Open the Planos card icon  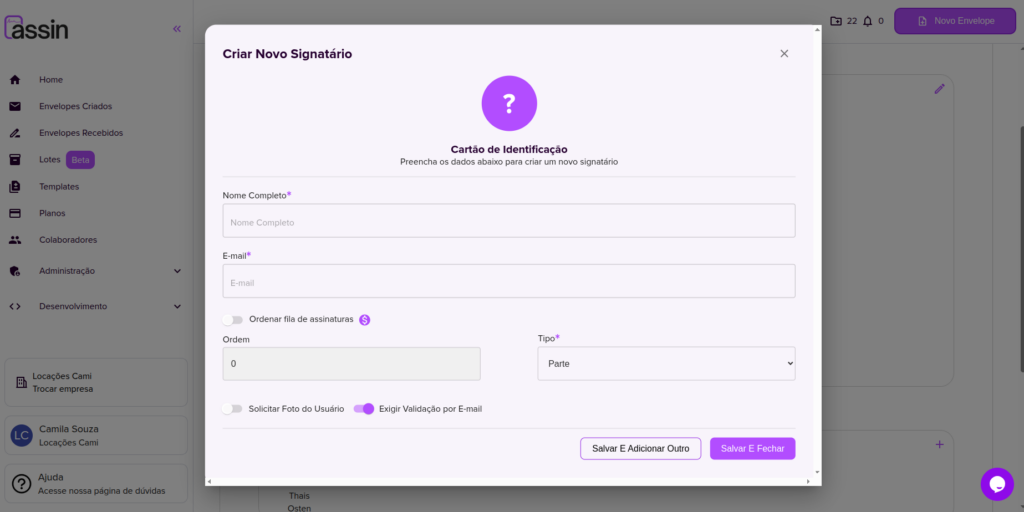(x=14, y=214)
